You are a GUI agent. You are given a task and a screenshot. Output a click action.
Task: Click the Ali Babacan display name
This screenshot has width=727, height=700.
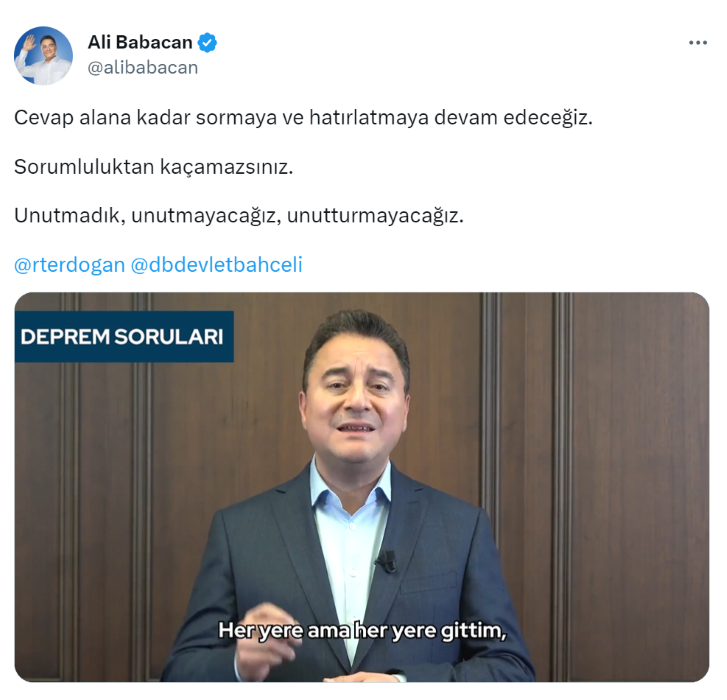pos(140,42)
